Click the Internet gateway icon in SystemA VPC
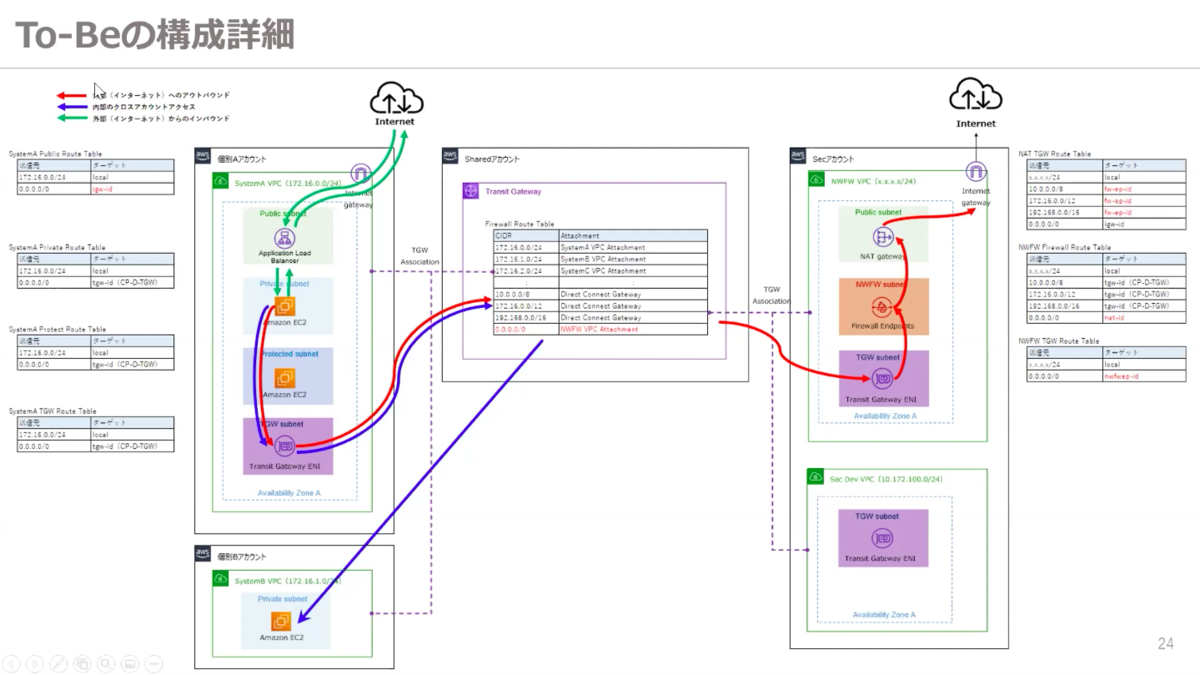 (361, 174)
